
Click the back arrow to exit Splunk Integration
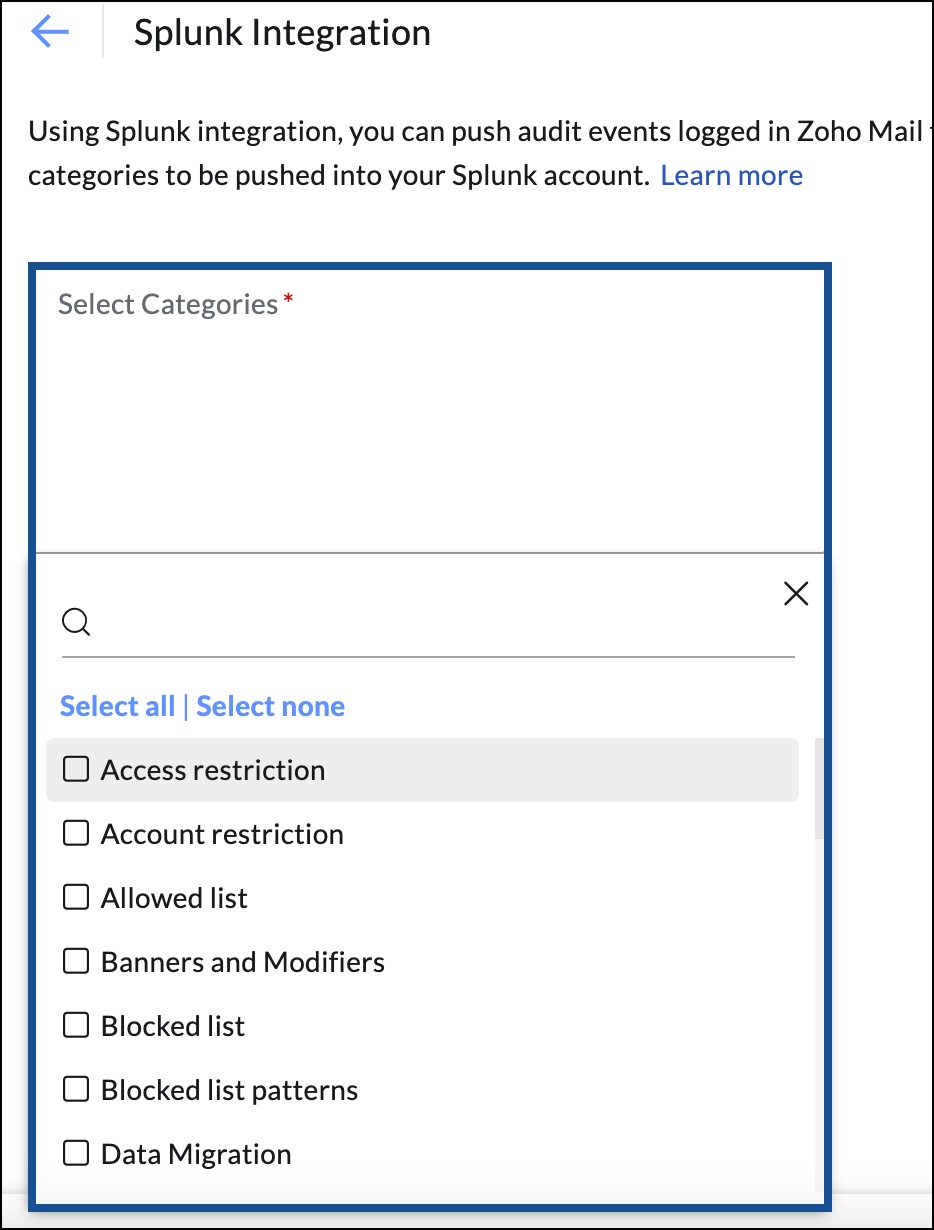pos(49,31)
